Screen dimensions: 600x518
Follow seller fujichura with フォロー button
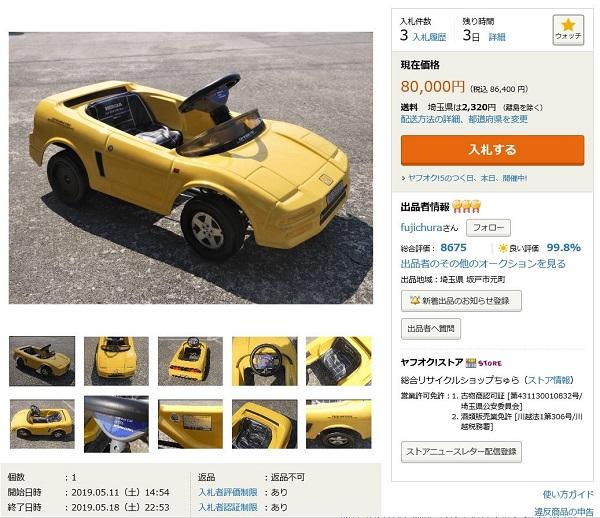[488, 228]
